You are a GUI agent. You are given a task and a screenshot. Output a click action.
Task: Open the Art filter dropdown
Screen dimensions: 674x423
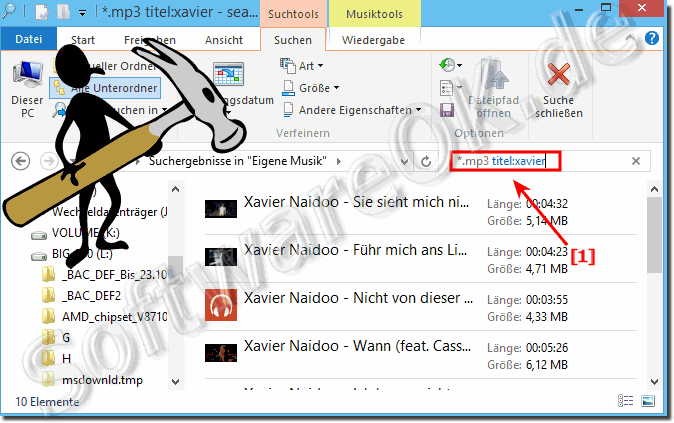[x=301, y=66]
